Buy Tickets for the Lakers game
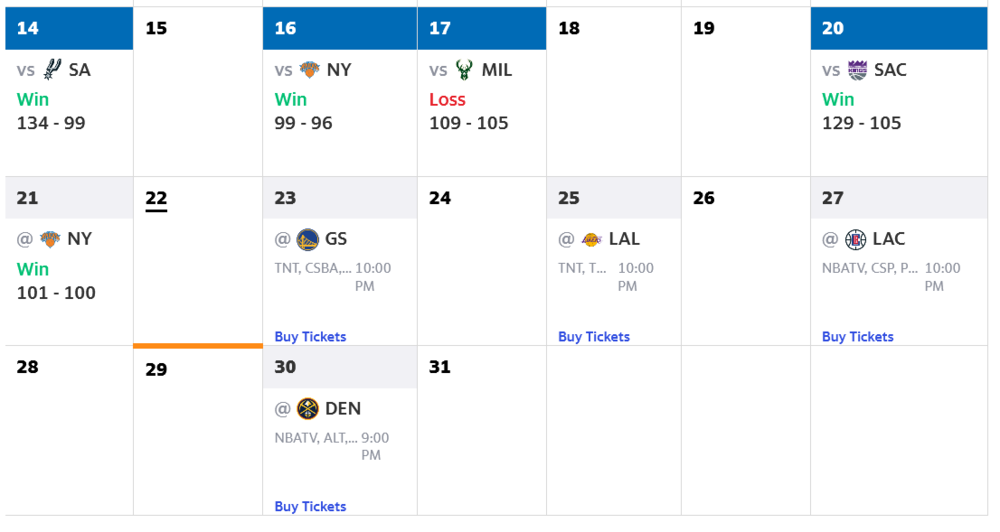 pyautogui.click(x=594, y=337)
